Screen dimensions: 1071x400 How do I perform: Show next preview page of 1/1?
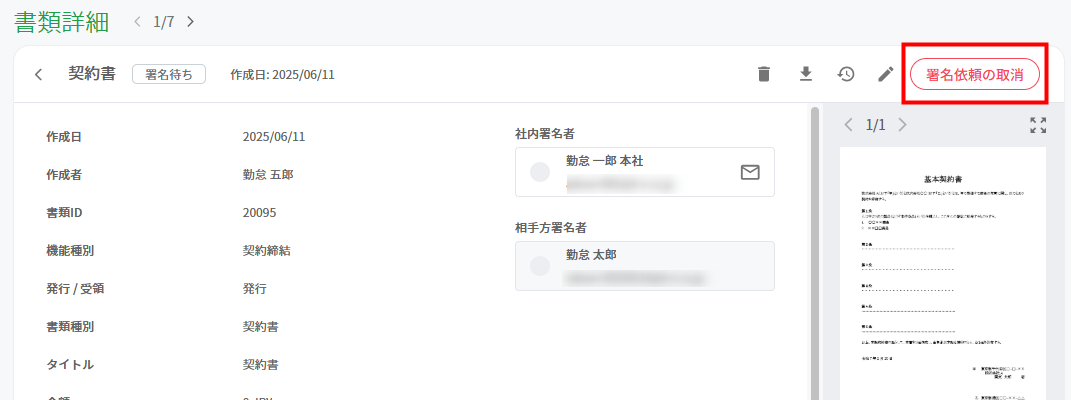pos(902,125)
